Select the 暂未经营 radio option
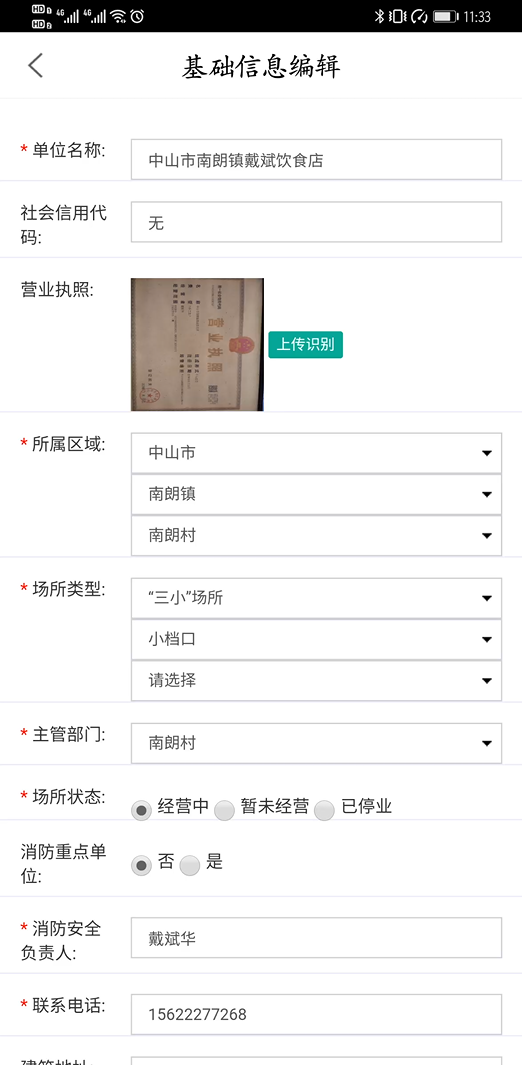 (x=225, y=810)
